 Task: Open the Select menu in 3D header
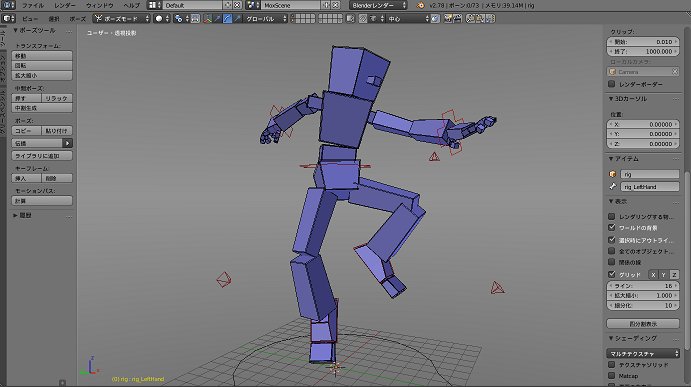[54, 19]
